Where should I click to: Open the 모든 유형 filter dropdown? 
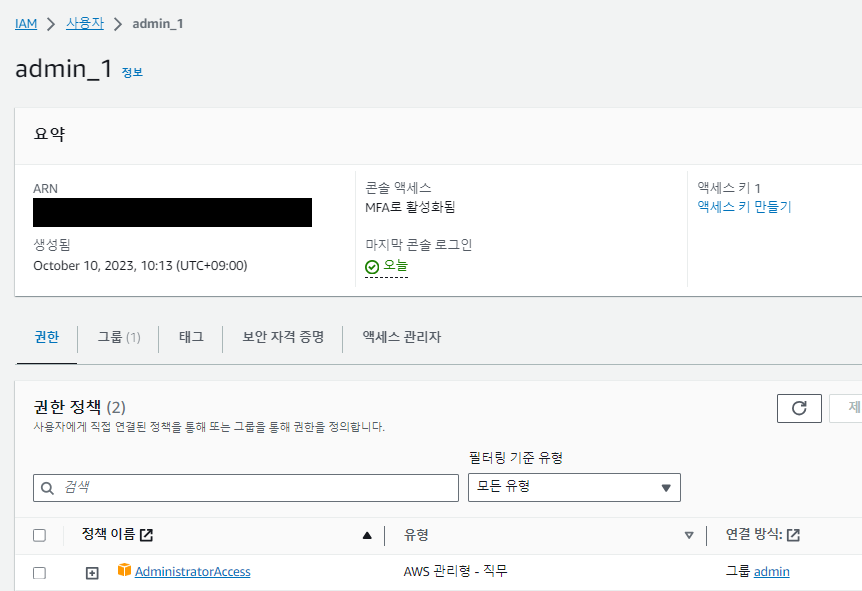574,488
